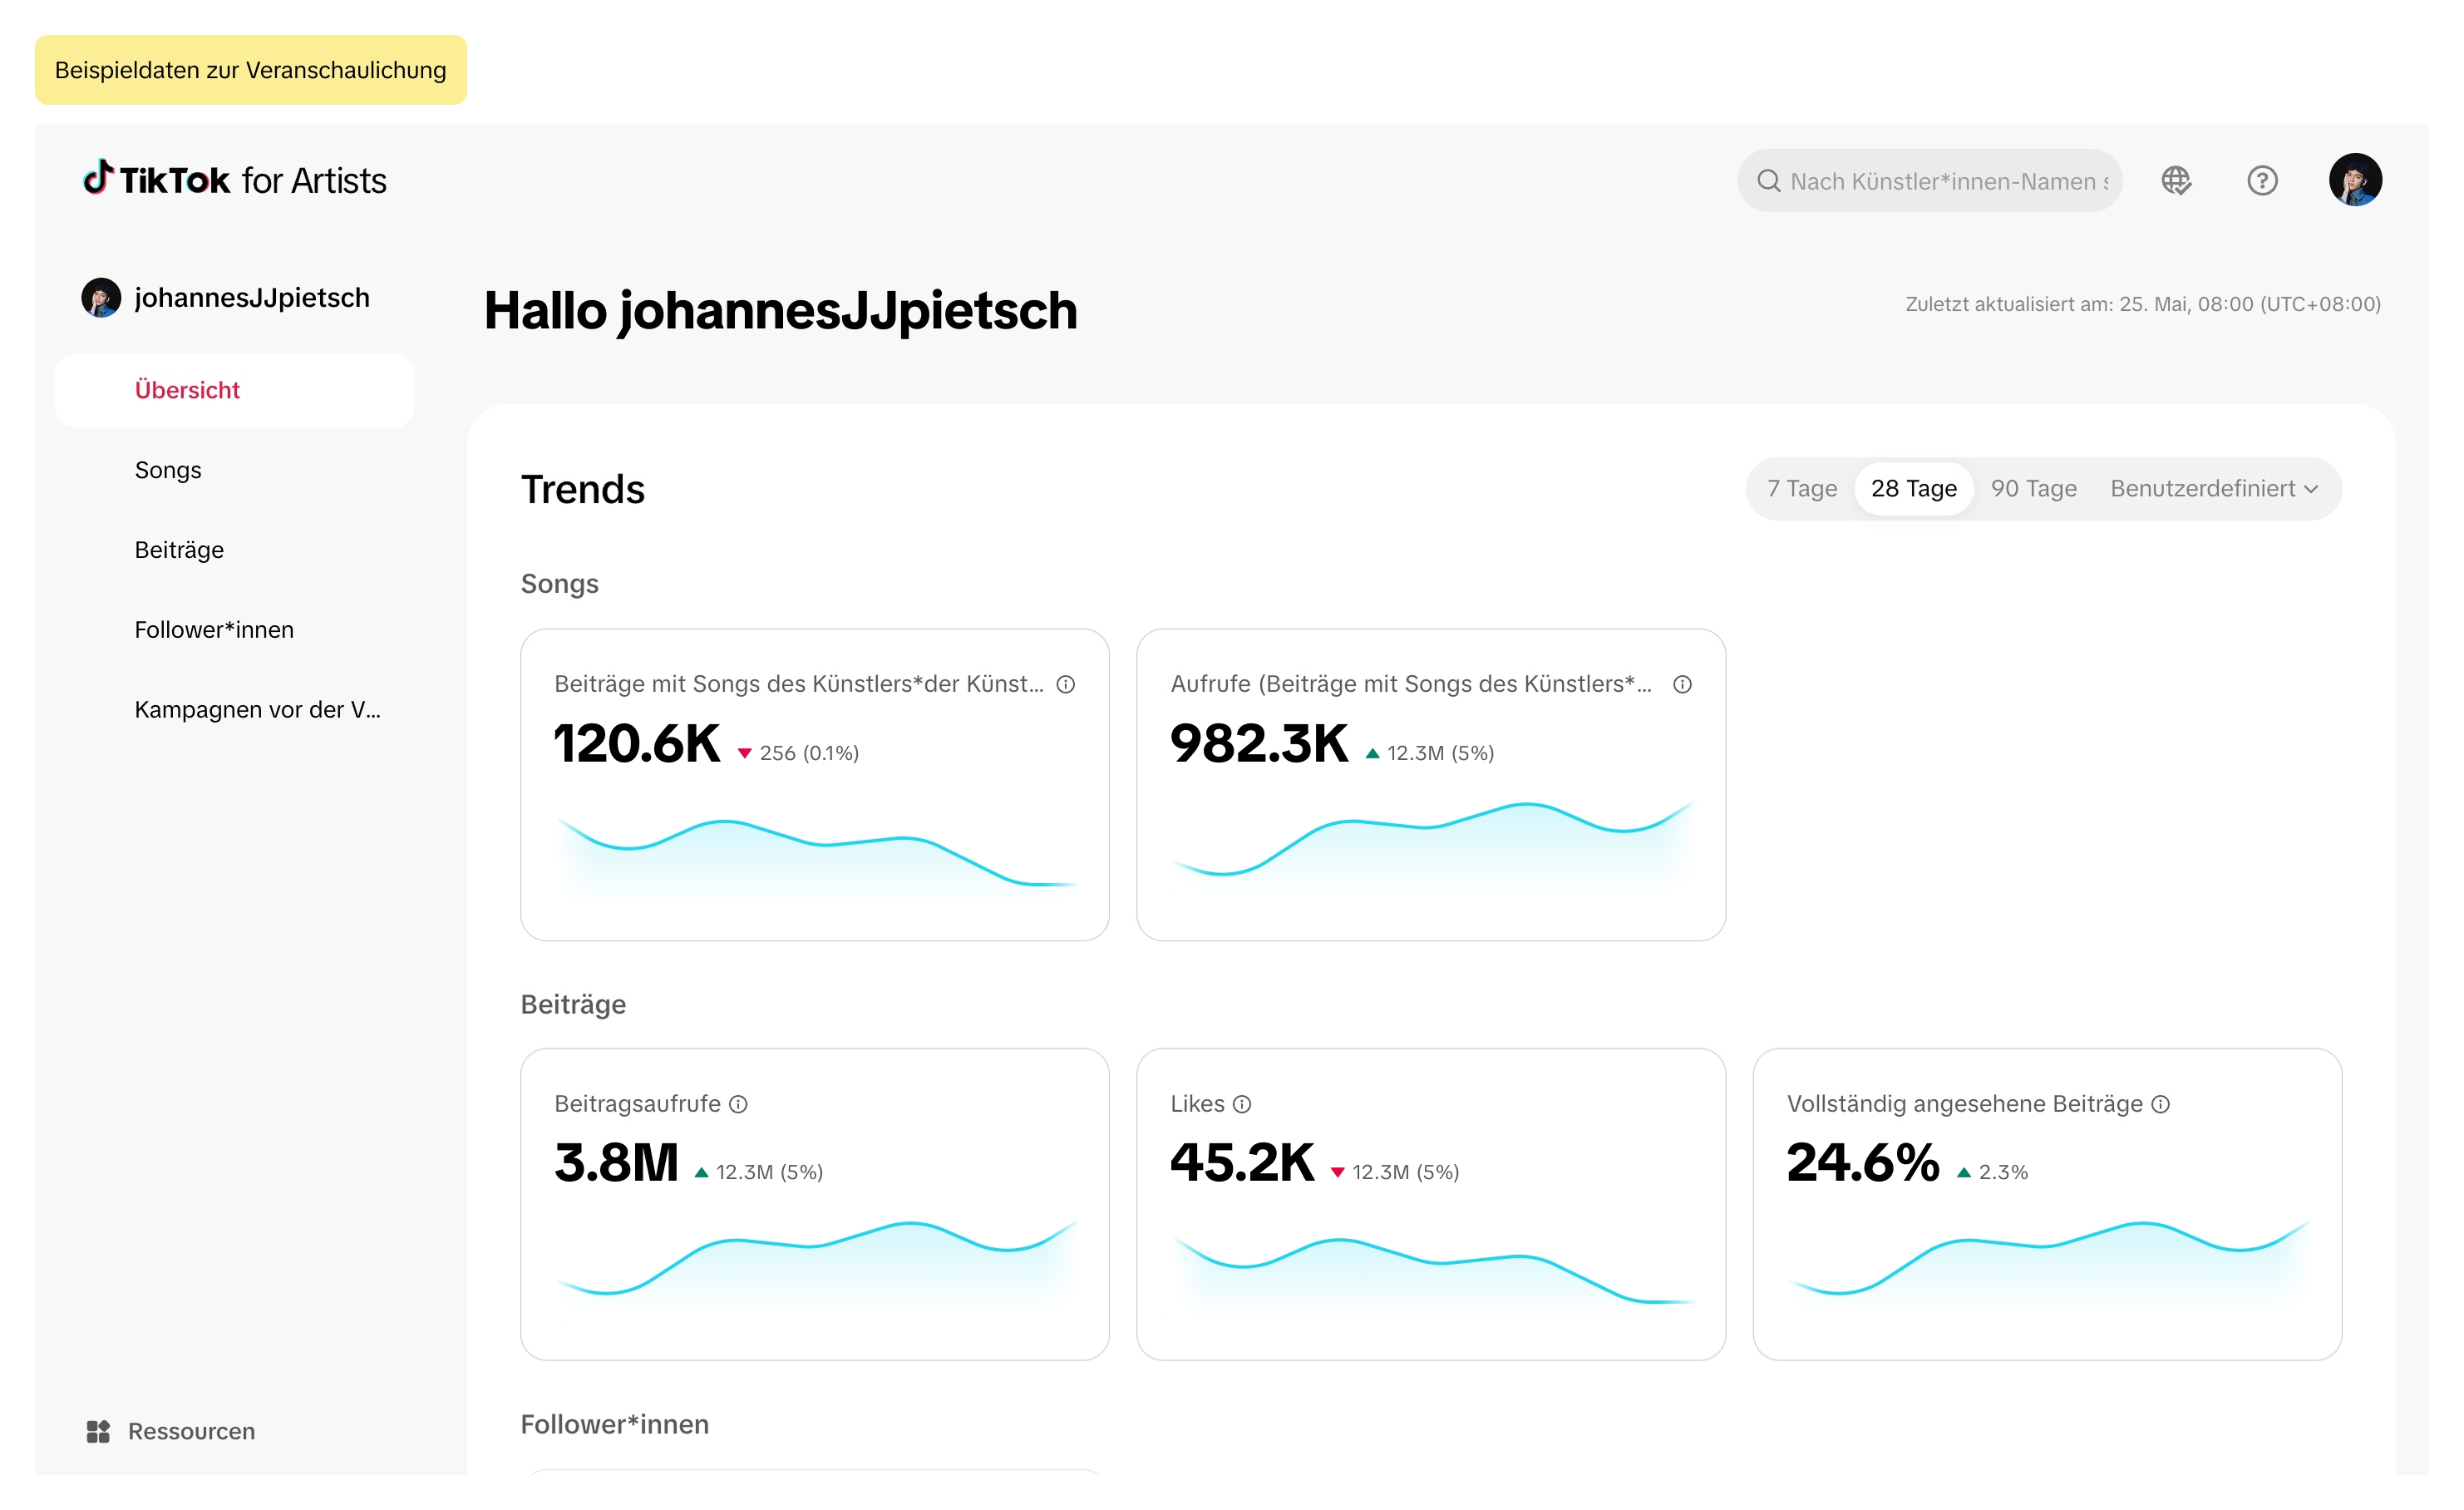
Task: Open the Ressourcen link
Action: tap(171, 1432)
